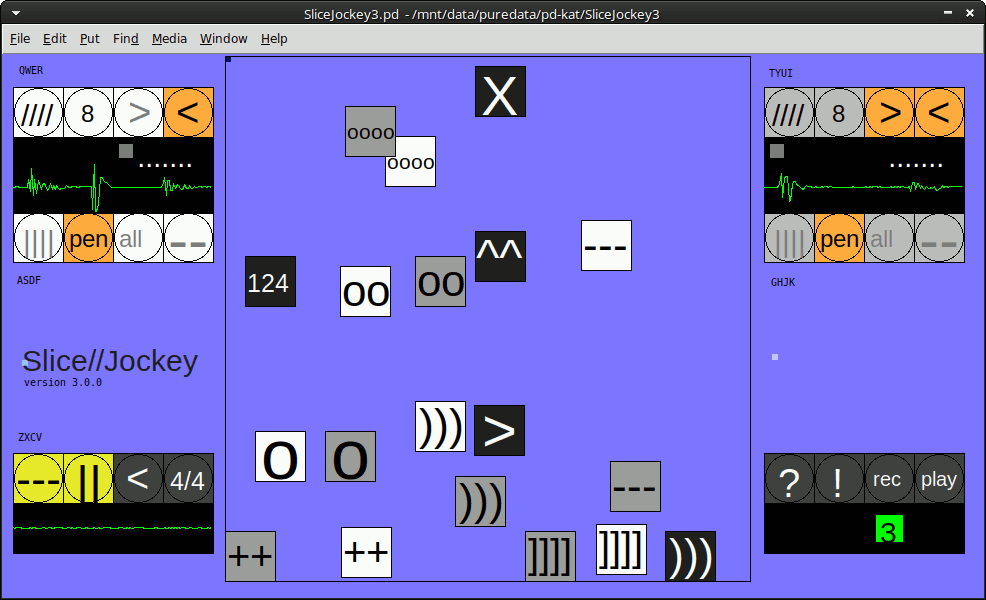The width and height of the screenshot is (986, 600).
Task: Click the gray ++ tile in the corner
Action: click(x=250, y=556)
